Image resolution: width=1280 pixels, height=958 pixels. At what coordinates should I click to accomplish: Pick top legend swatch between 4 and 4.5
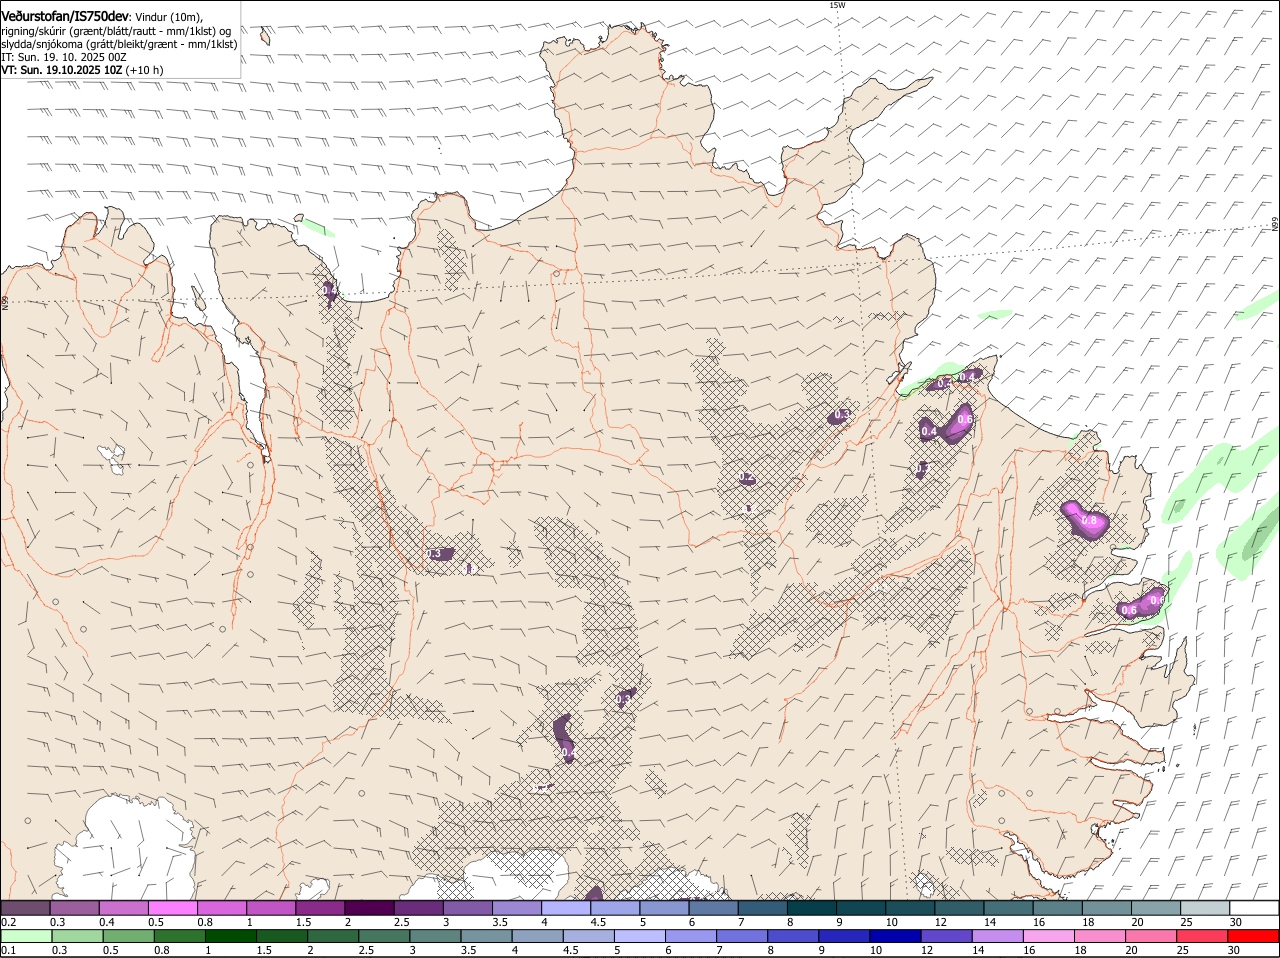tap(566, 908)
